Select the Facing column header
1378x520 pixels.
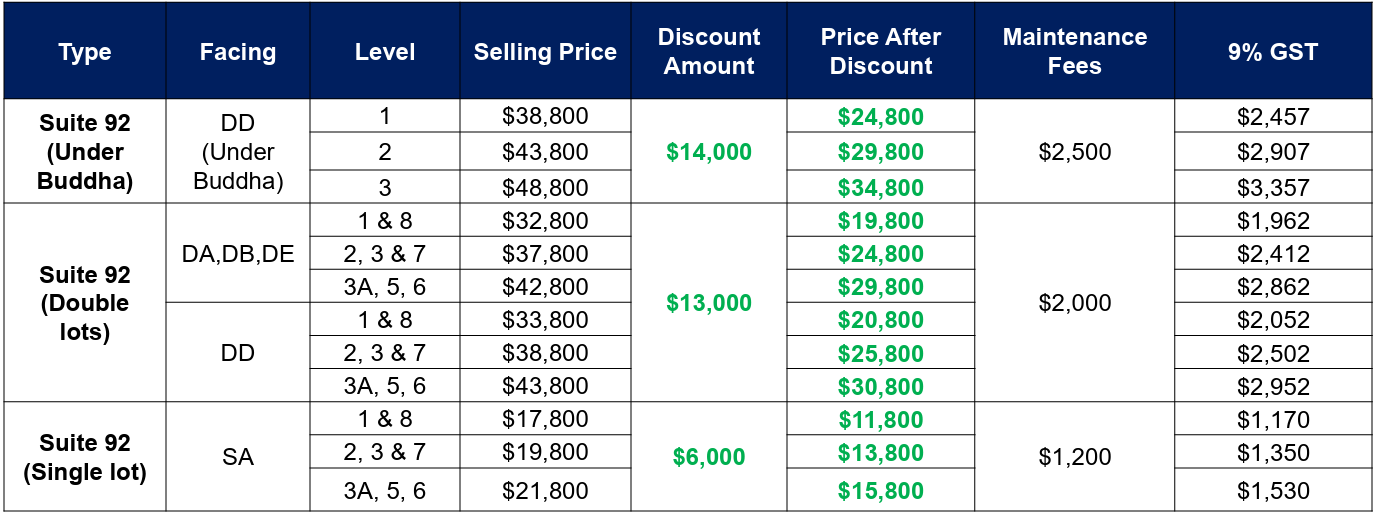pyautogui.click(x=238, y=51)
